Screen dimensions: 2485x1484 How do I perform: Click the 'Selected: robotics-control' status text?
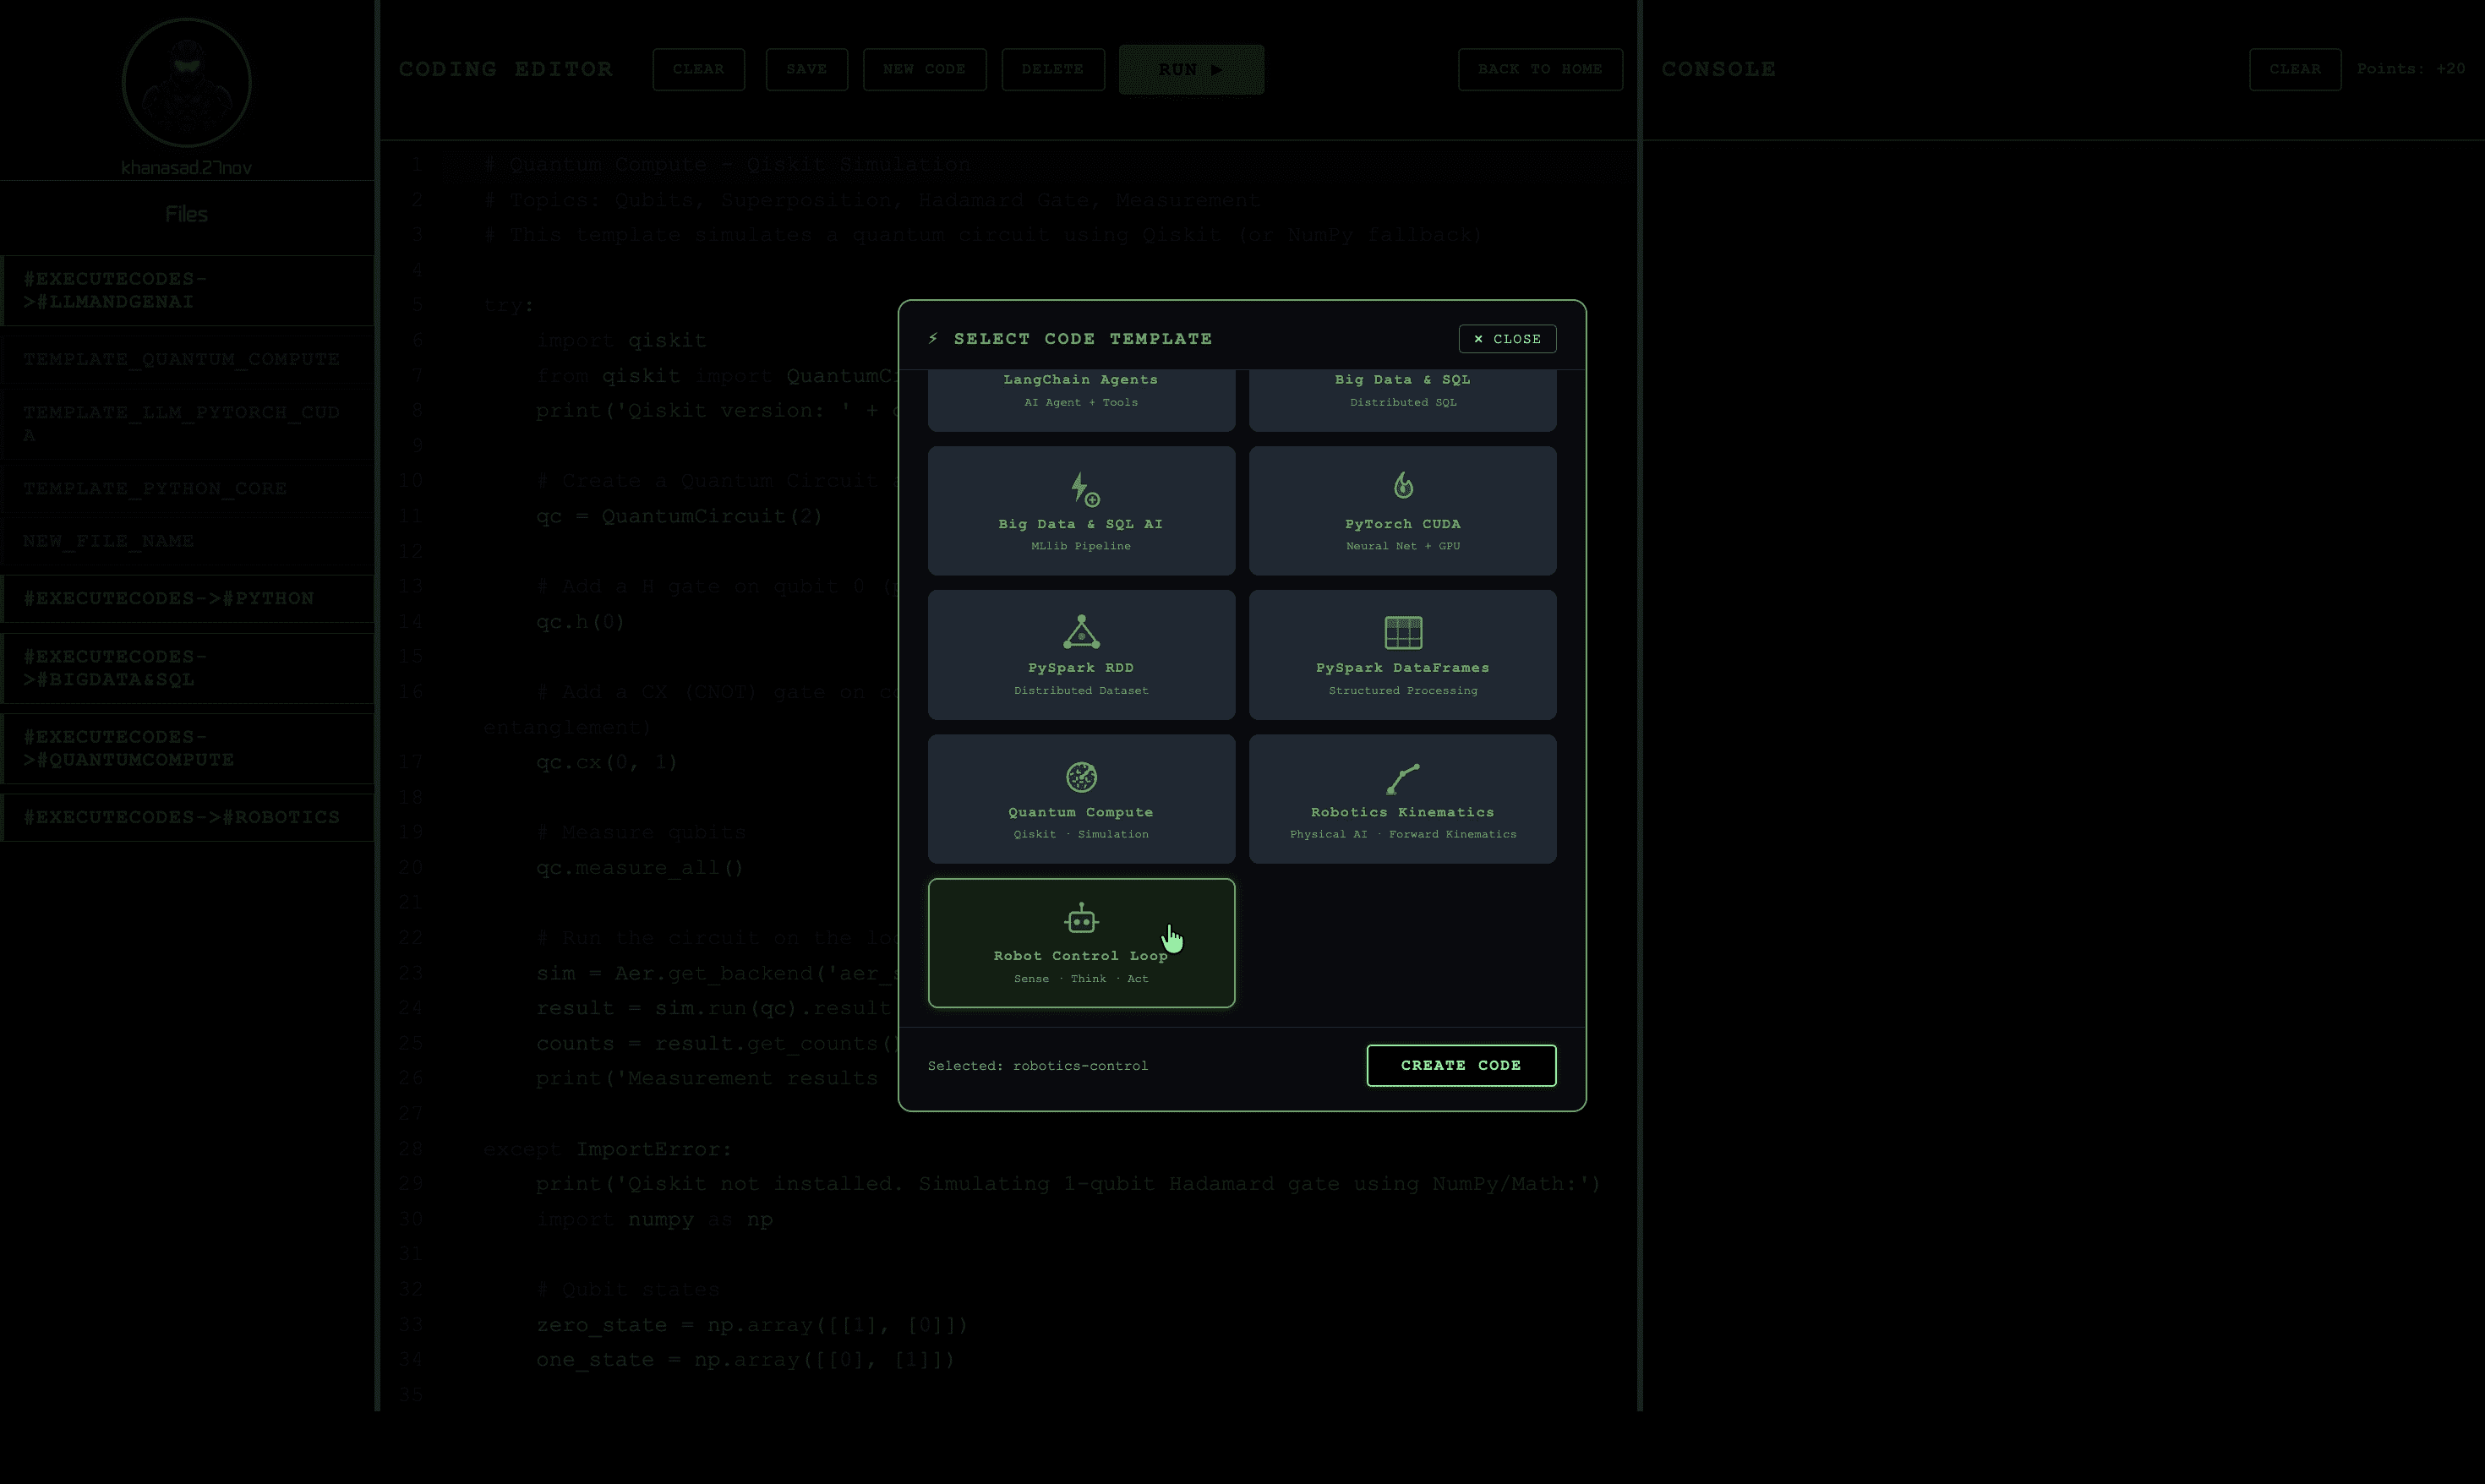(x=1037, y=1066)
